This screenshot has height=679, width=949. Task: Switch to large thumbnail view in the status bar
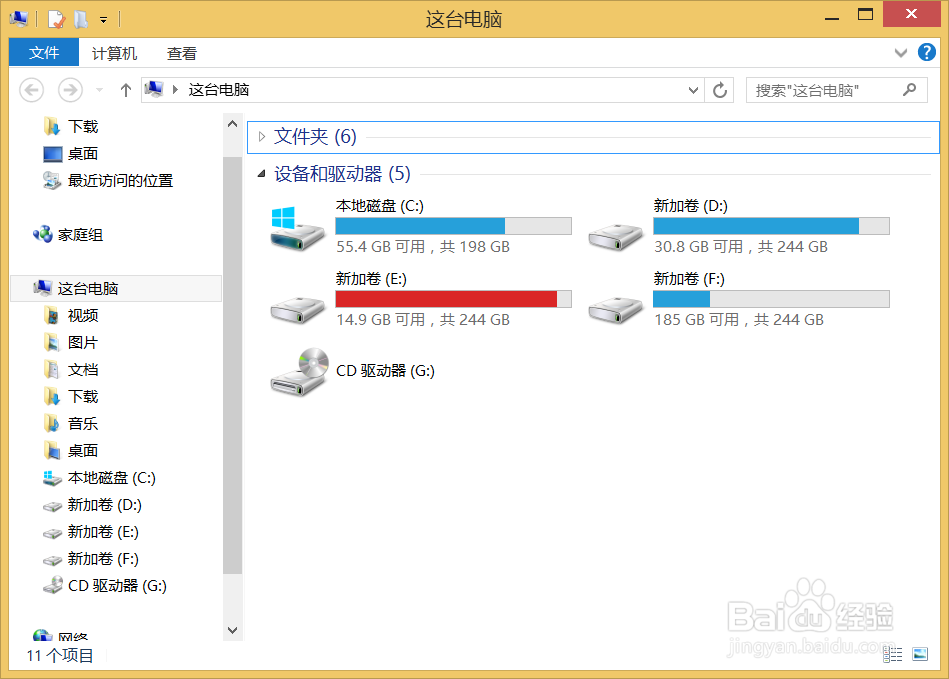point(918,655)
